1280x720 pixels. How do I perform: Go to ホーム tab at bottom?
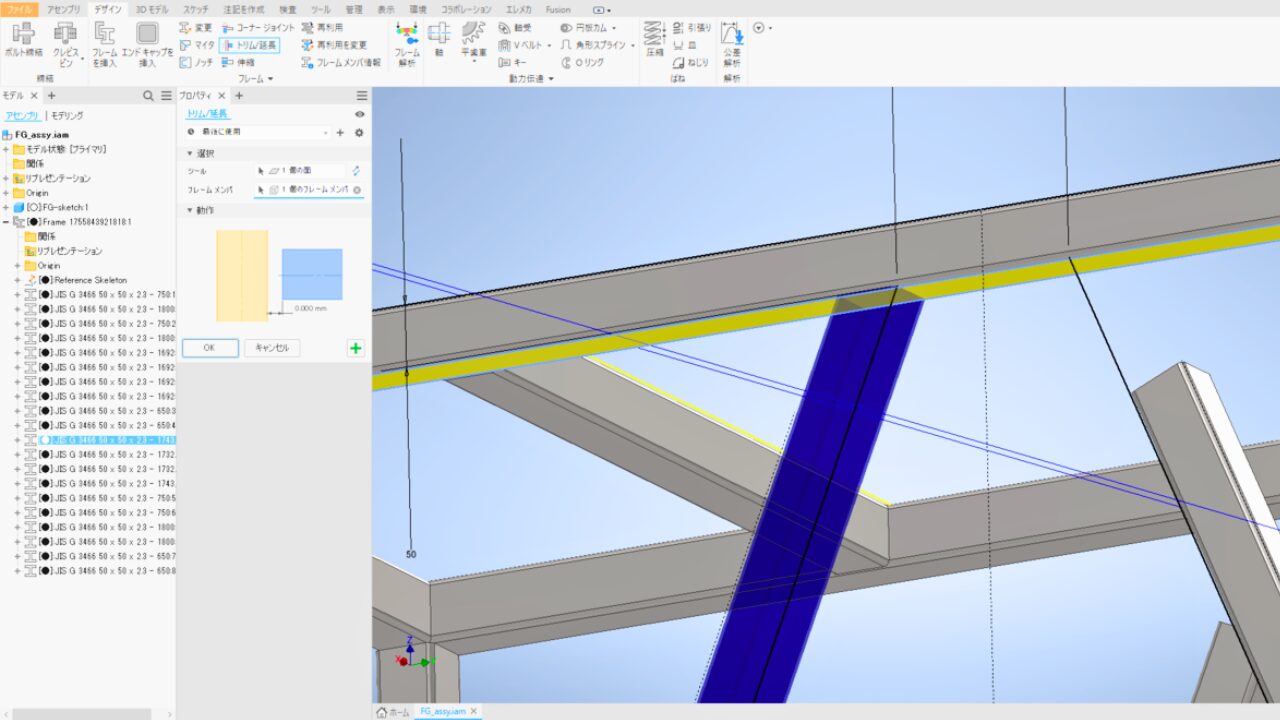pyautogui.click(x=393, y=711)
